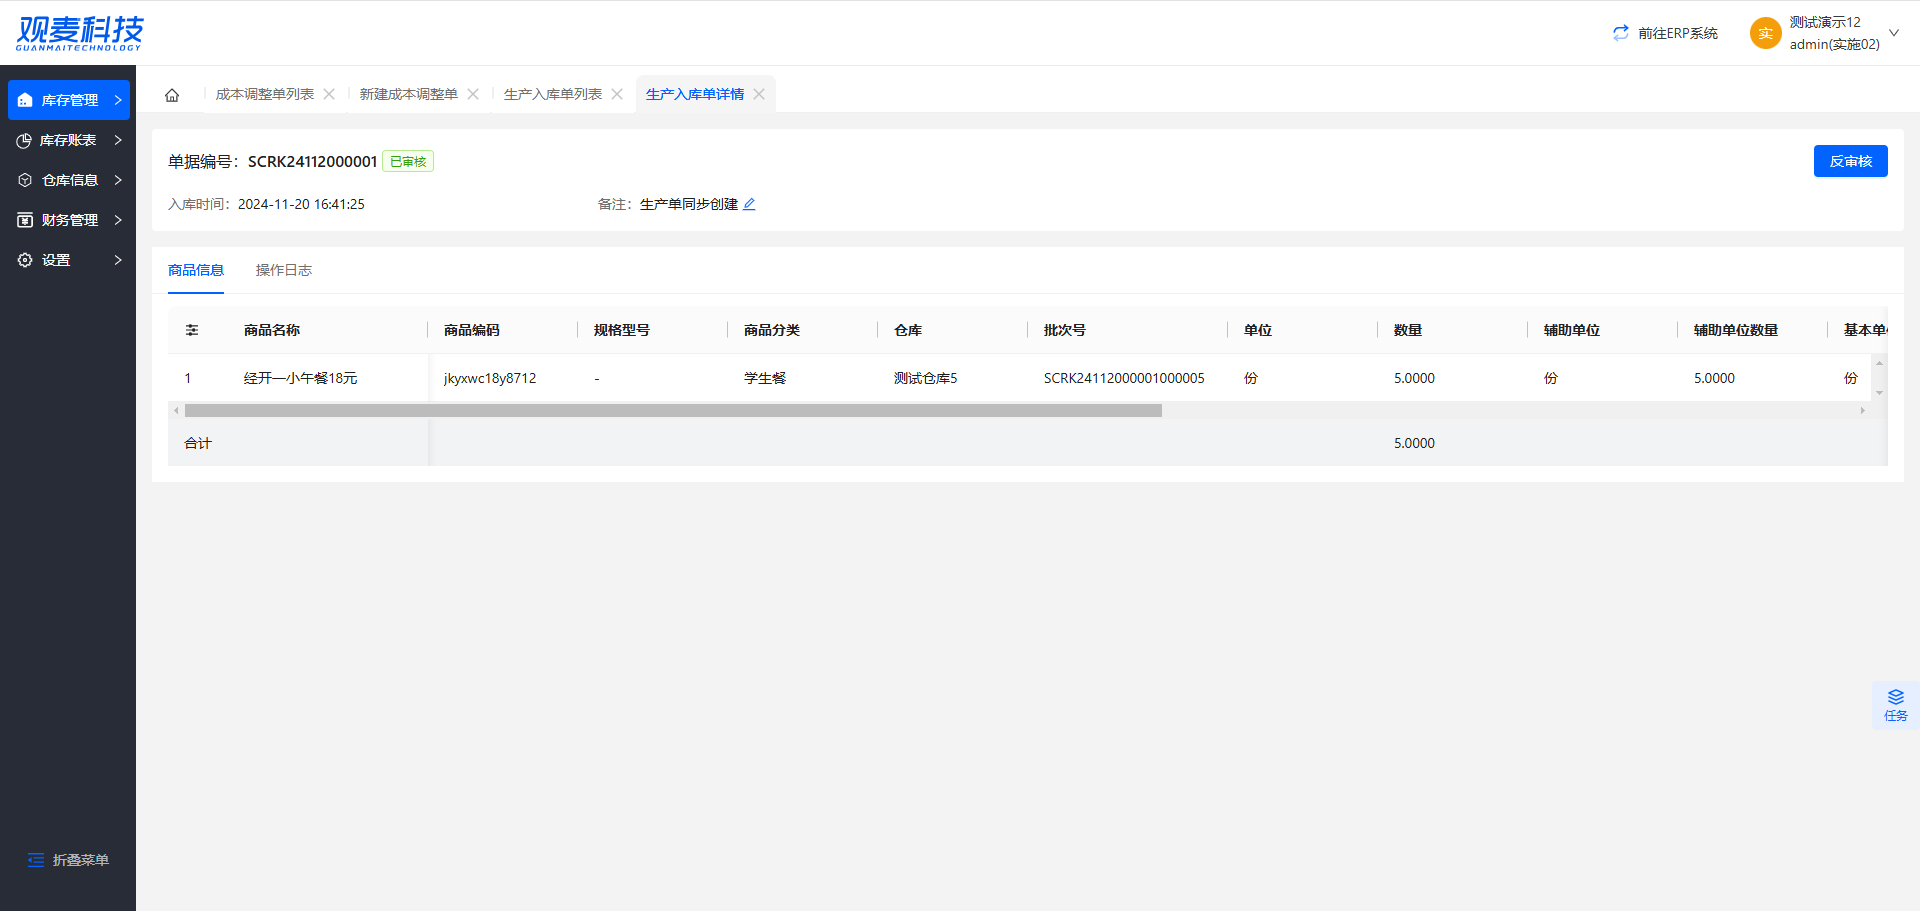Click the horizontal scrollbar right arrow

click(1862, 411)
